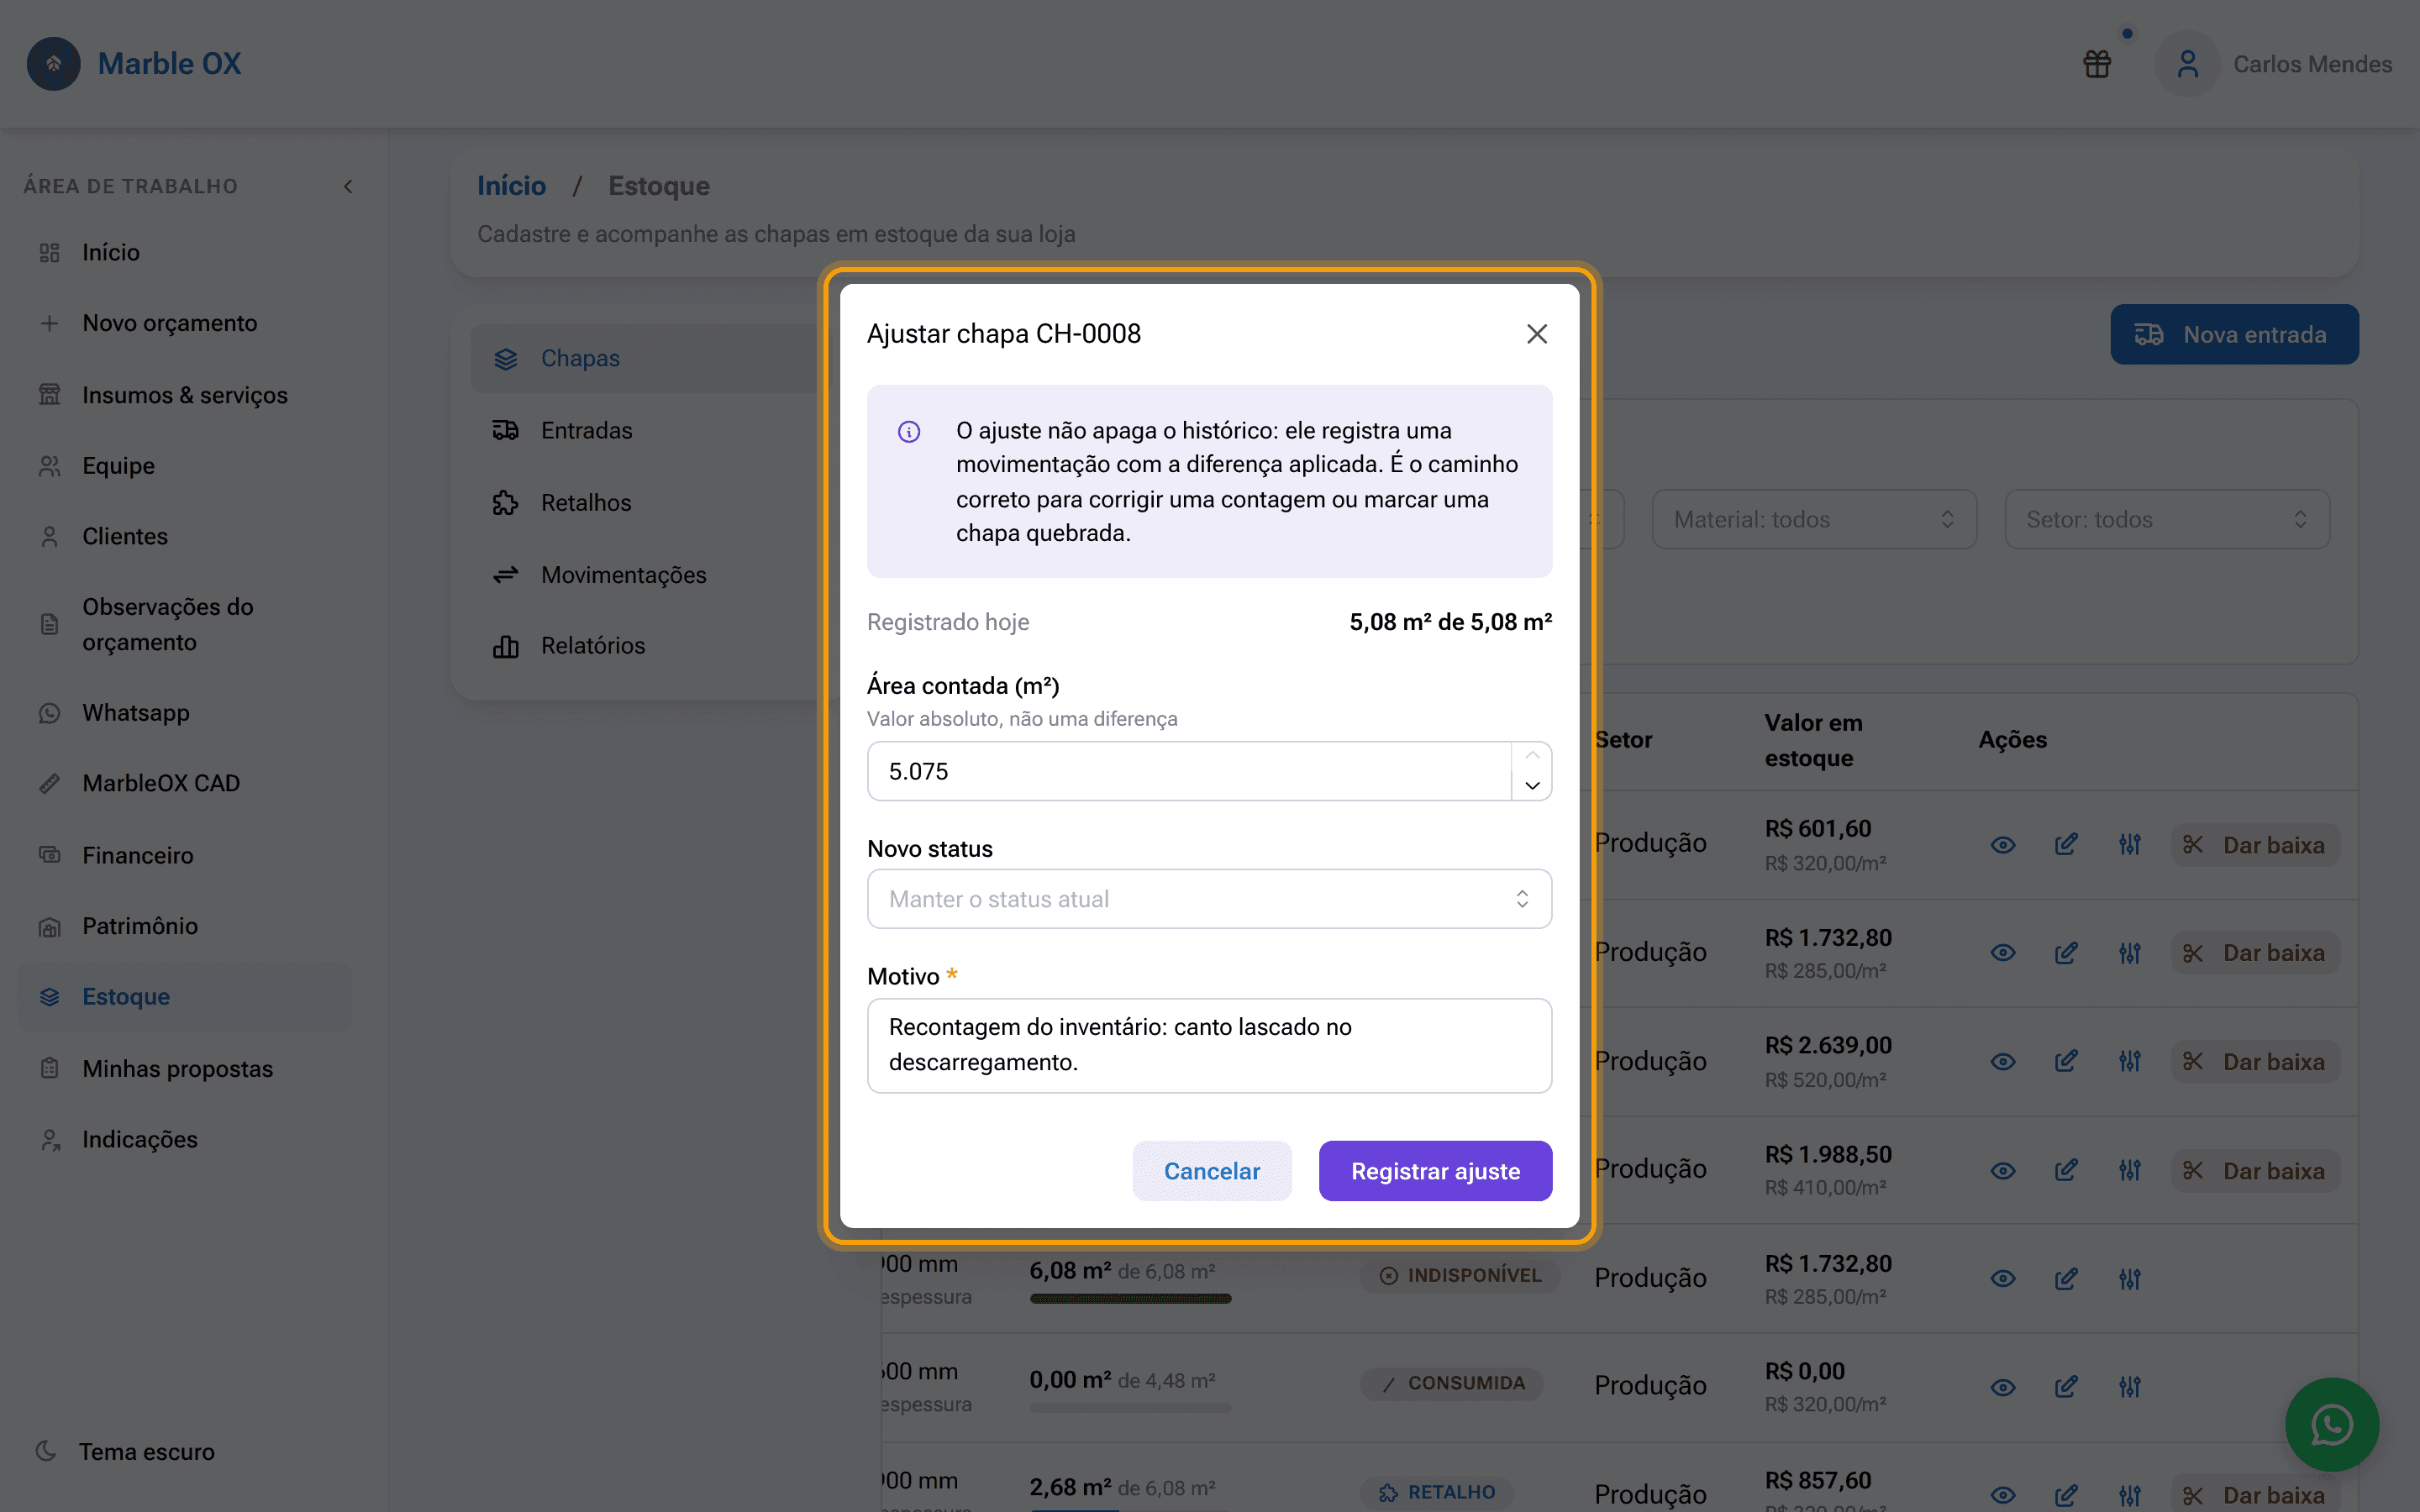
Task: Collapse the Área de Trabalho sidebar
Action: [x=348, y=186]
